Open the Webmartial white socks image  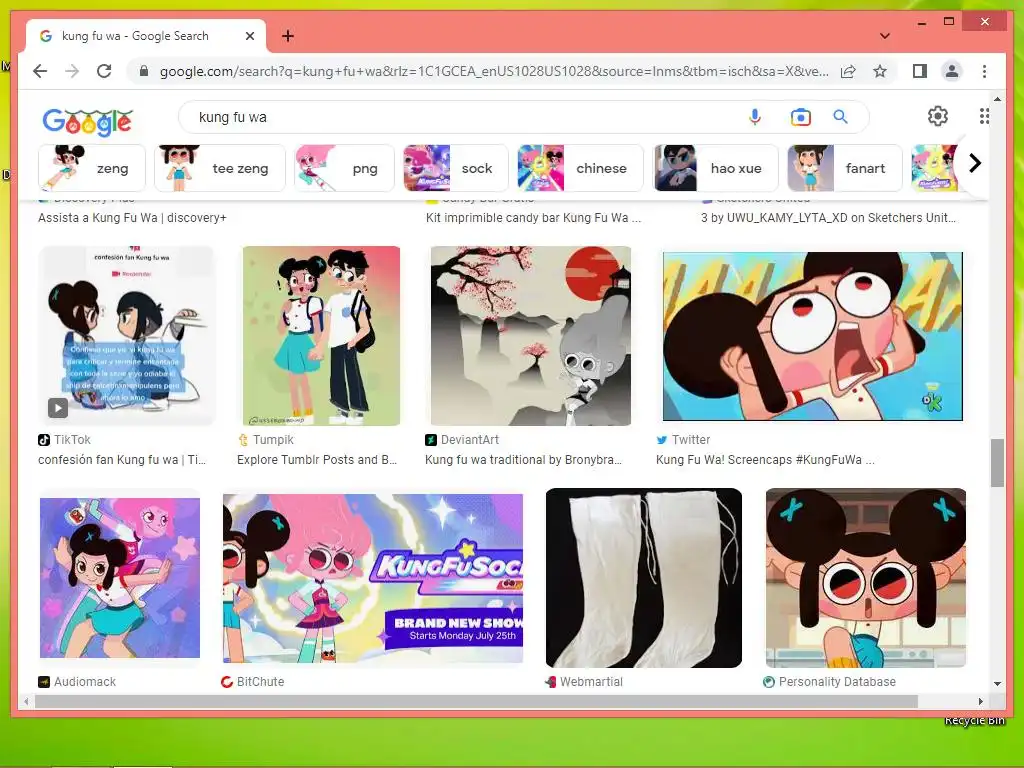(x=644, y=578)
